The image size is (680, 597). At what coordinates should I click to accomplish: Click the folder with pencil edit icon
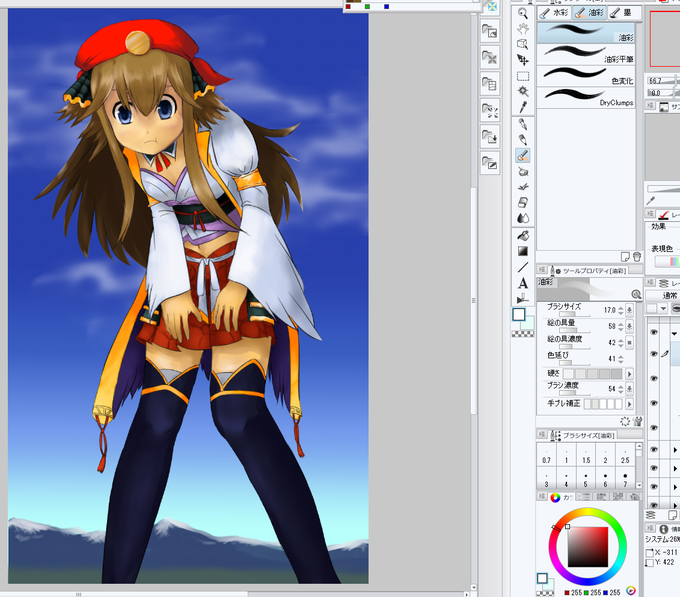click(x=490, y=163)
